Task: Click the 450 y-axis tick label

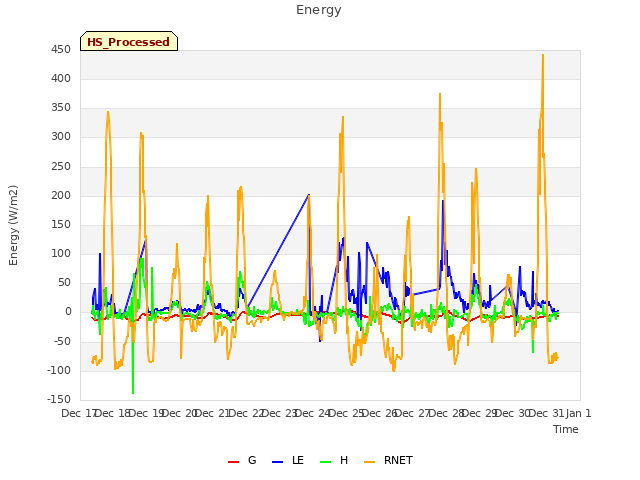Action: [61, 50]
